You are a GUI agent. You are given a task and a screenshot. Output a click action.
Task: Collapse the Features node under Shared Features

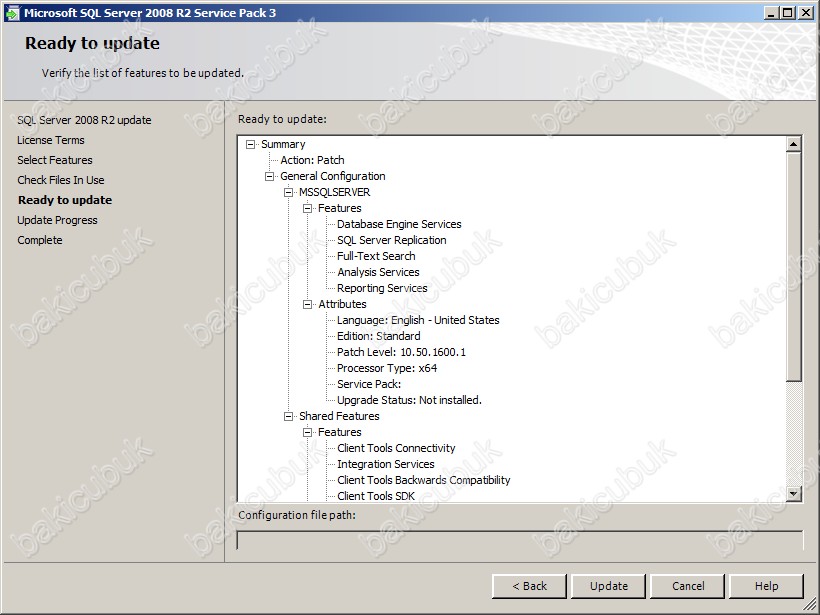[308, 432]
